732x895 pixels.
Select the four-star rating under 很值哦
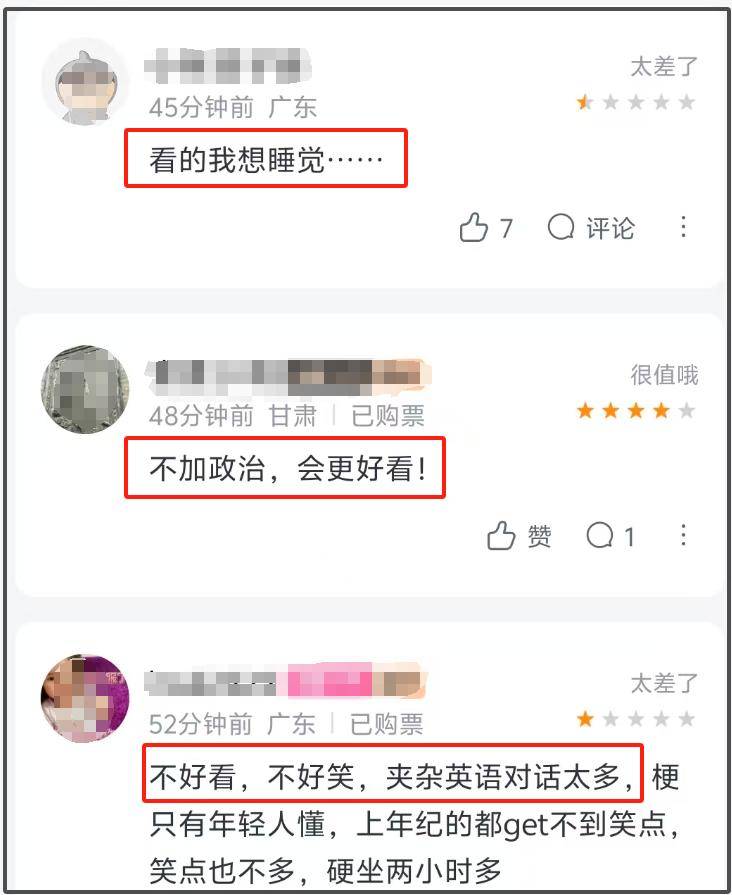[636, 410]
